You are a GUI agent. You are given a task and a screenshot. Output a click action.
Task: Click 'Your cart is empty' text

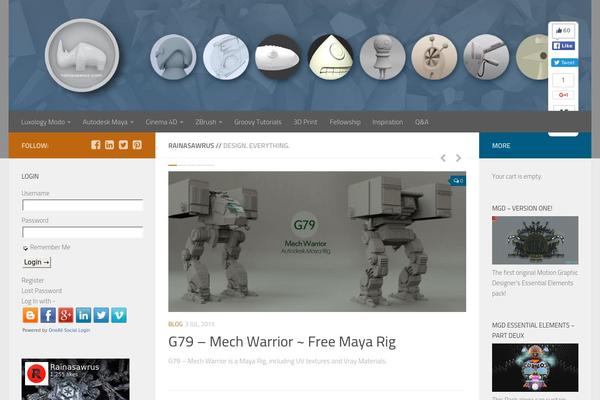(517, 176)
